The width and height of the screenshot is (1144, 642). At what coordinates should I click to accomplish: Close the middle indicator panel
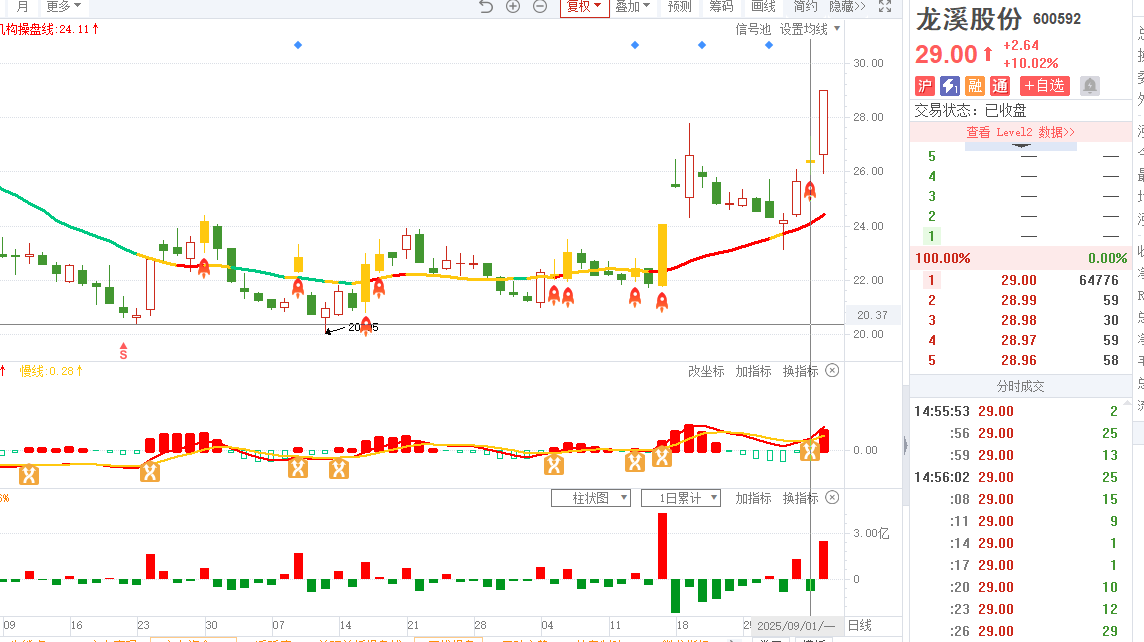click(x=832, y=371)
